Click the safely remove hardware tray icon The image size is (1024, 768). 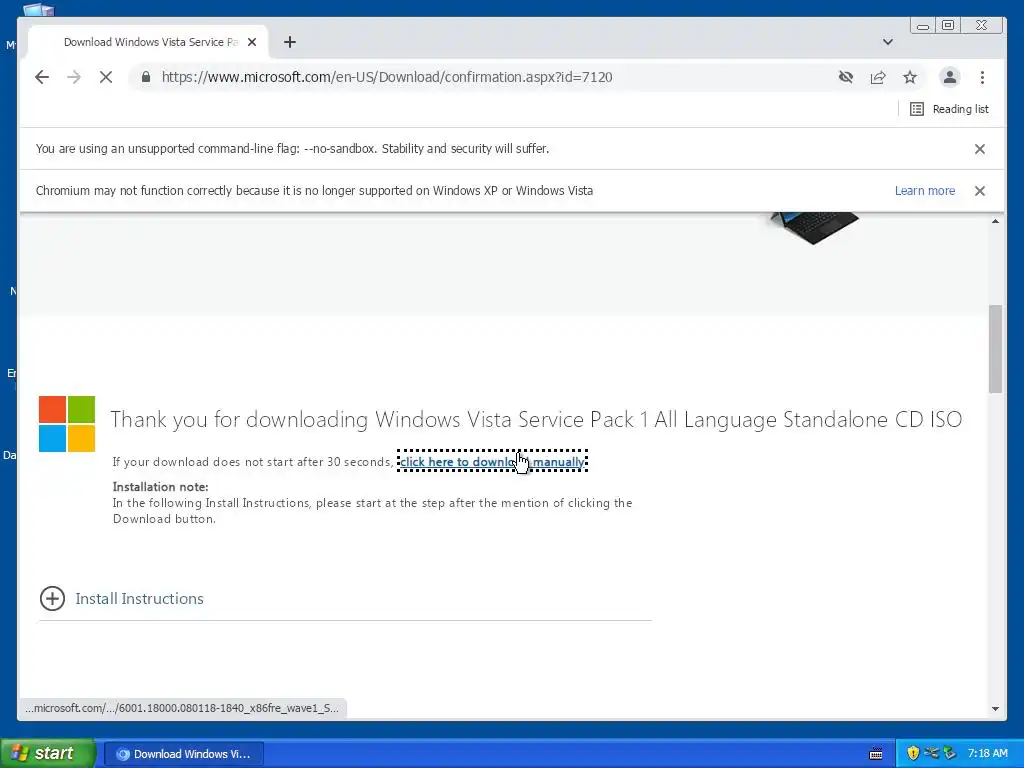point(949,753)
